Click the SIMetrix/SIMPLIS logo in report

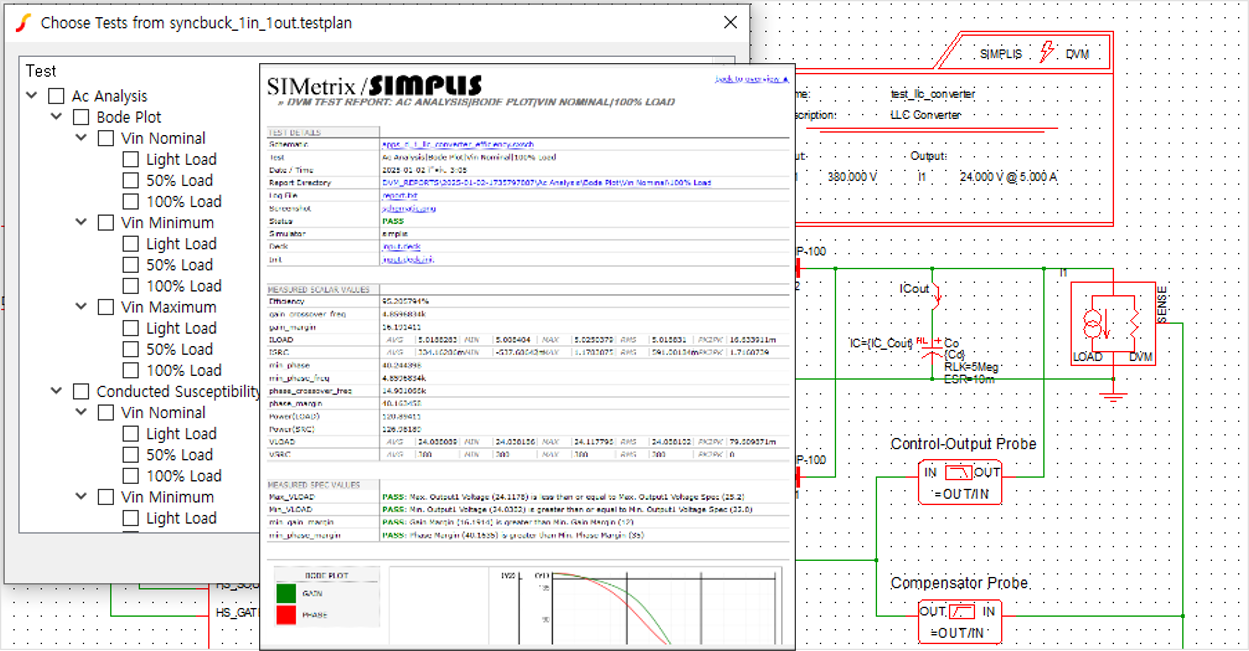pyautogui.click(x=374, y=85)
